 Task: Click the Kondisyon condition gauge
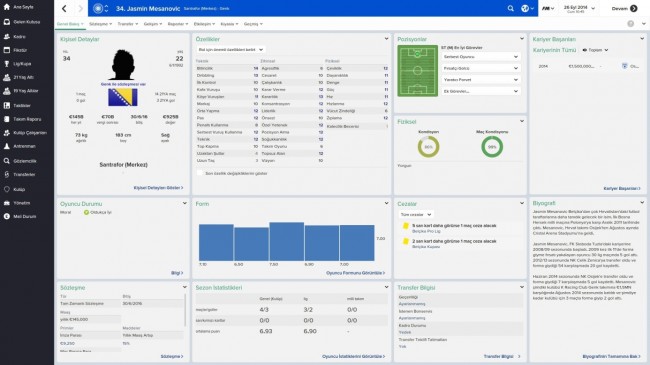coord(428,147)
